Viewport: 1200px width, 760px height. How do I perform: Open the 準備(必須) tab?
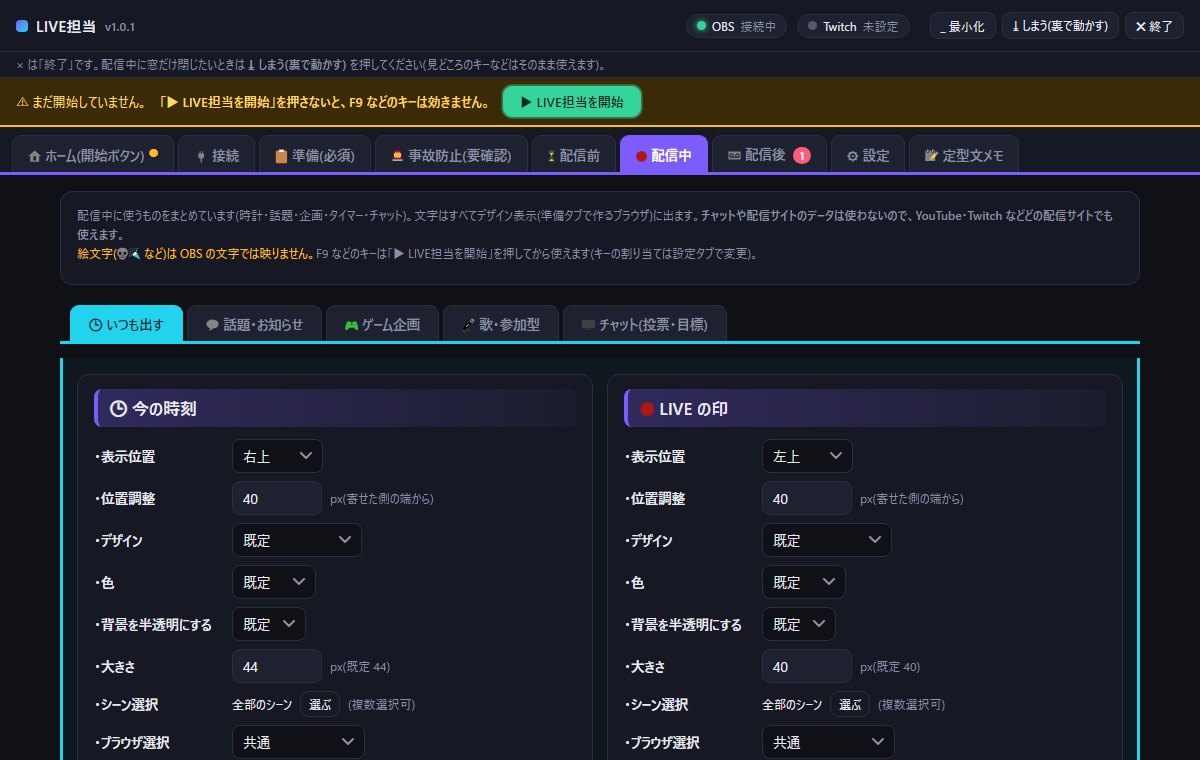pyautogui.click(x=315, y=155)
